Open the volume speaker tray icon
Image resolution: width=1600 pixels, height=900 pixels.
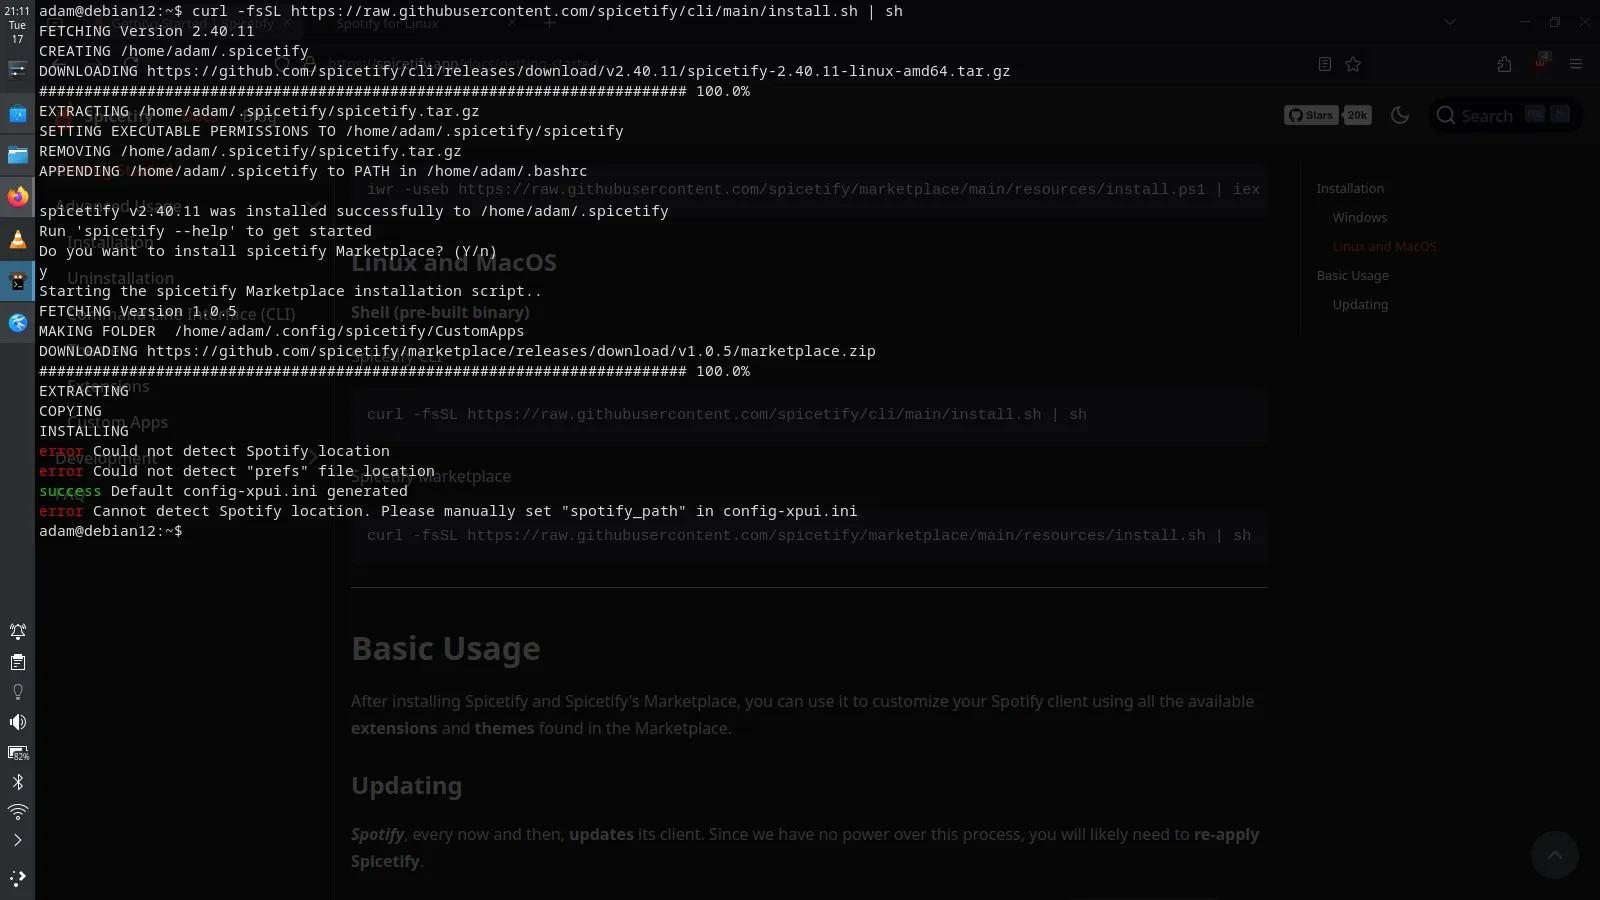(x=17, y=722)
